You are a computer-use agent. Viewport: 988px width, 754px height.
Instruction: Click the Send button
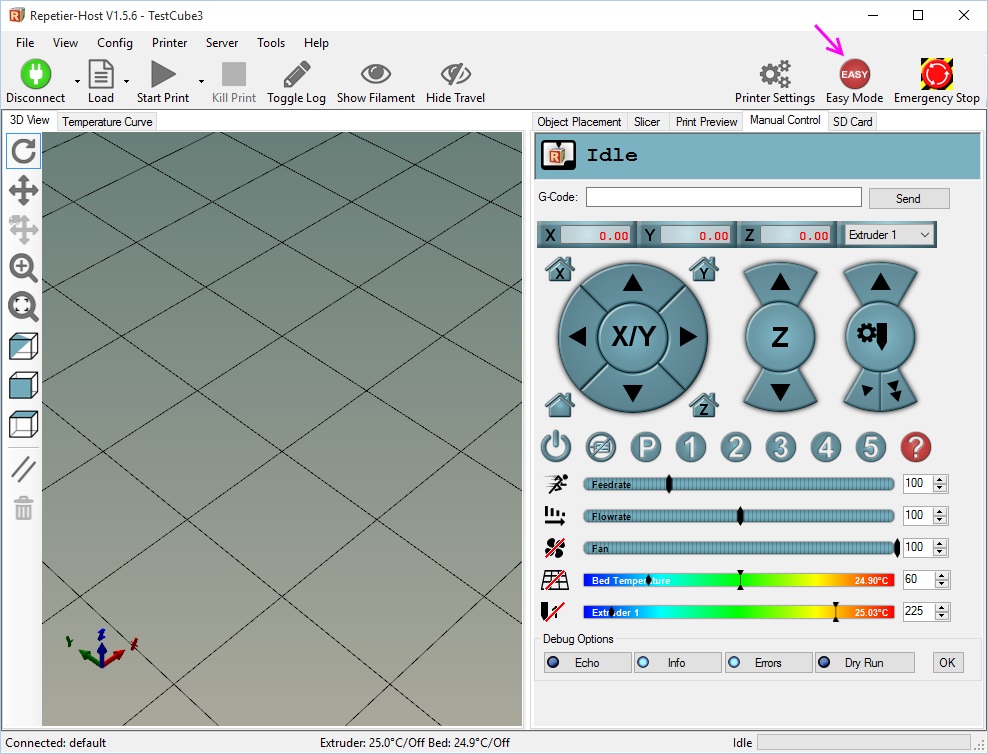(x=909, y=198)
